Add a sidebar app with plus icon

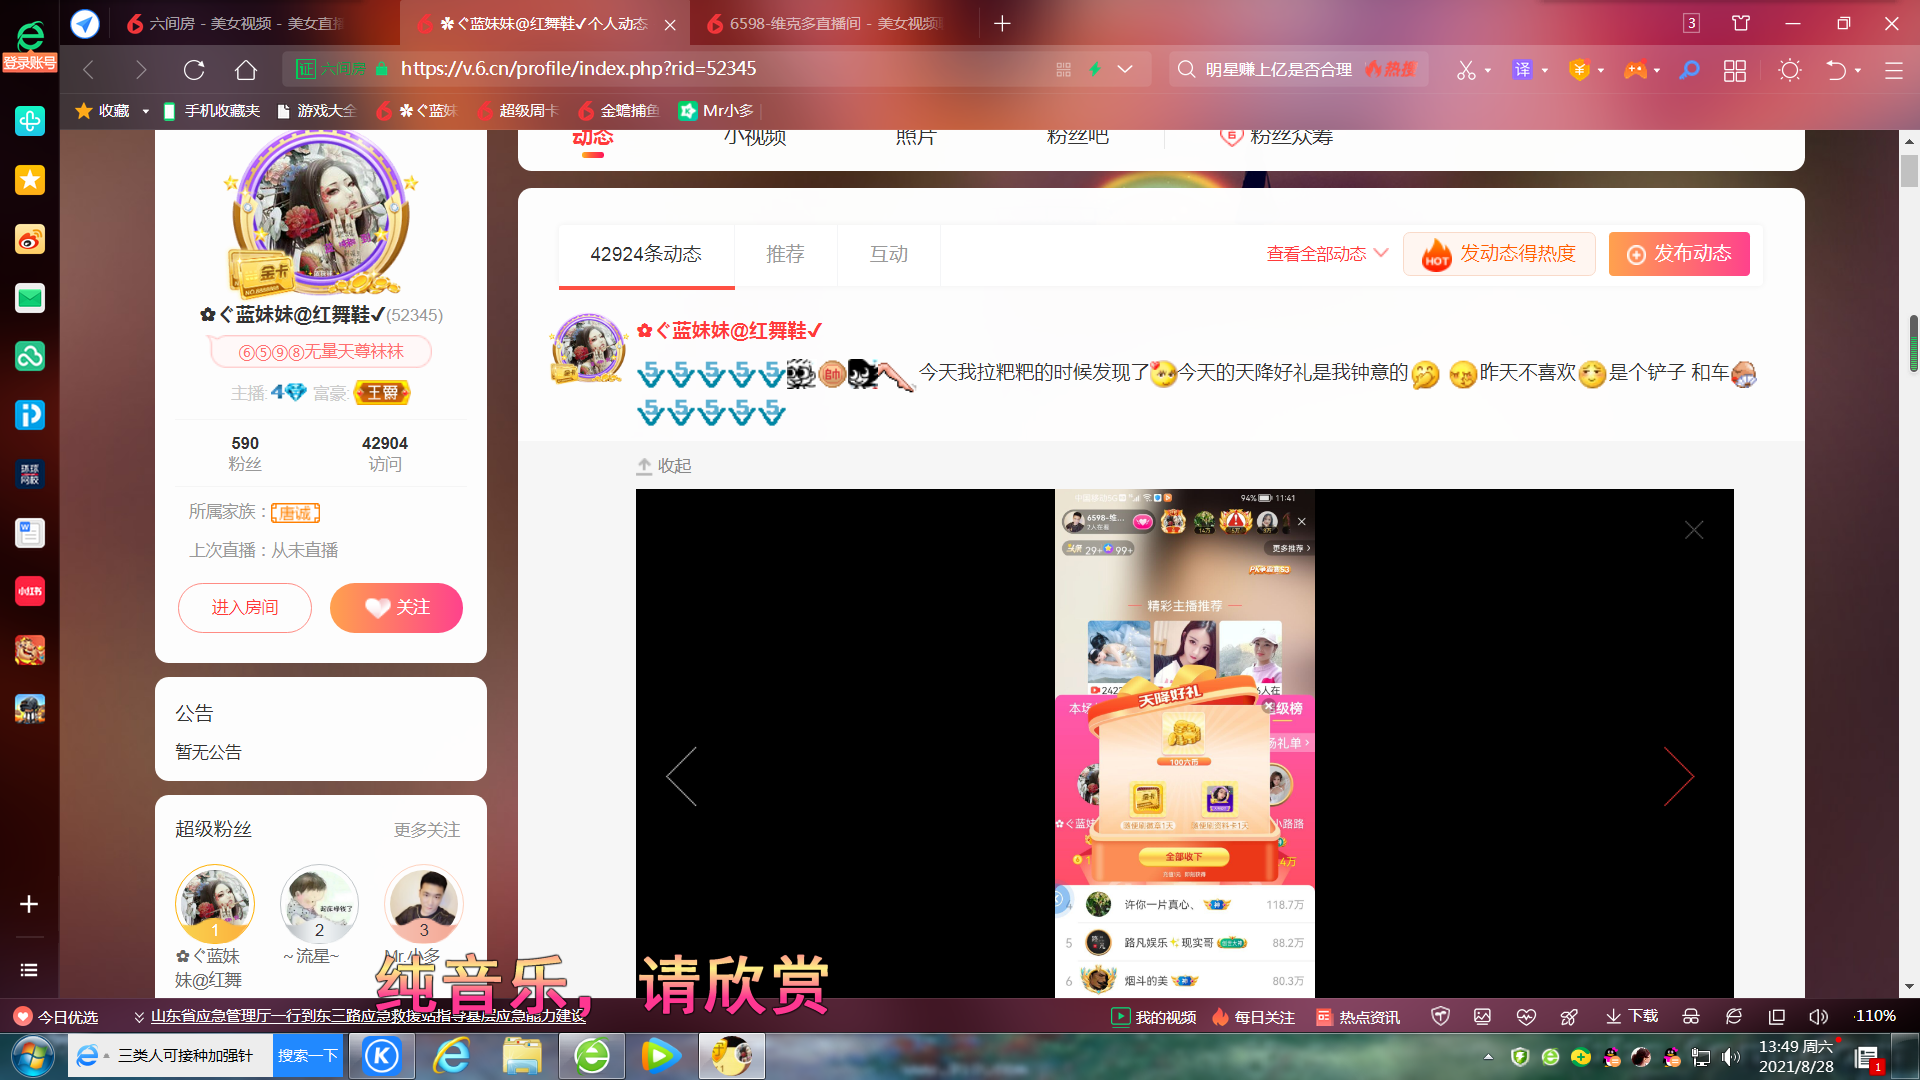[29, 904]
